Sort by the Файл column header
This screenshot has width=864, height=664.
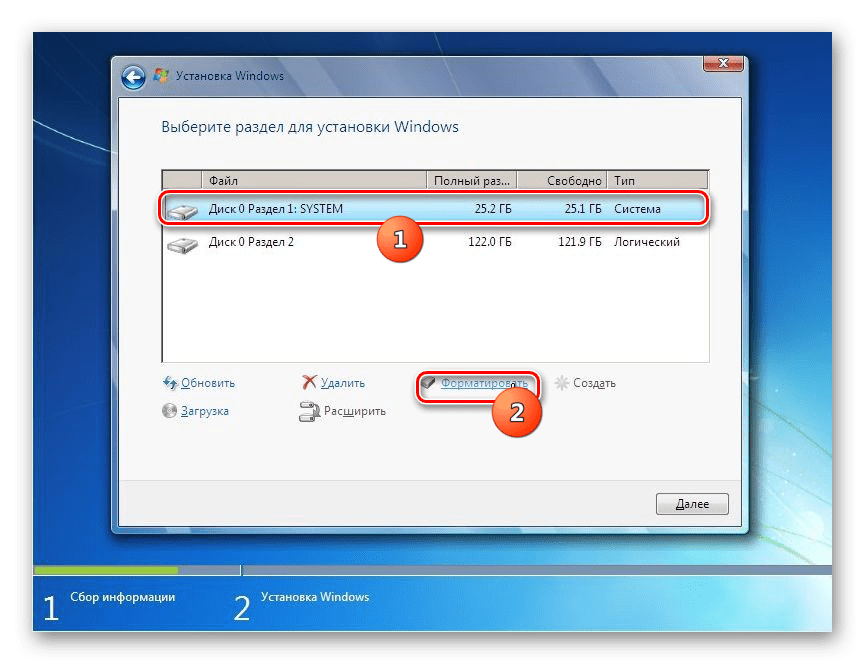[224, 181]
